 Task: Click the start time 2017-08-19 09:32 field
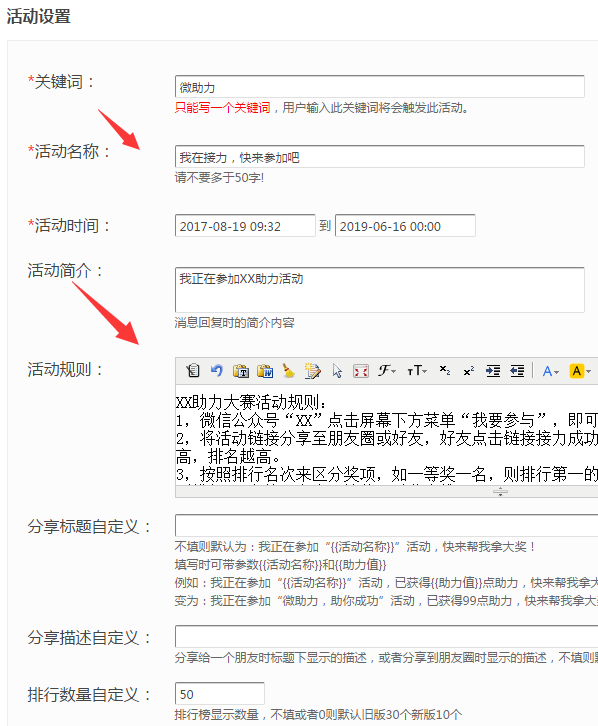pos(245,225)
